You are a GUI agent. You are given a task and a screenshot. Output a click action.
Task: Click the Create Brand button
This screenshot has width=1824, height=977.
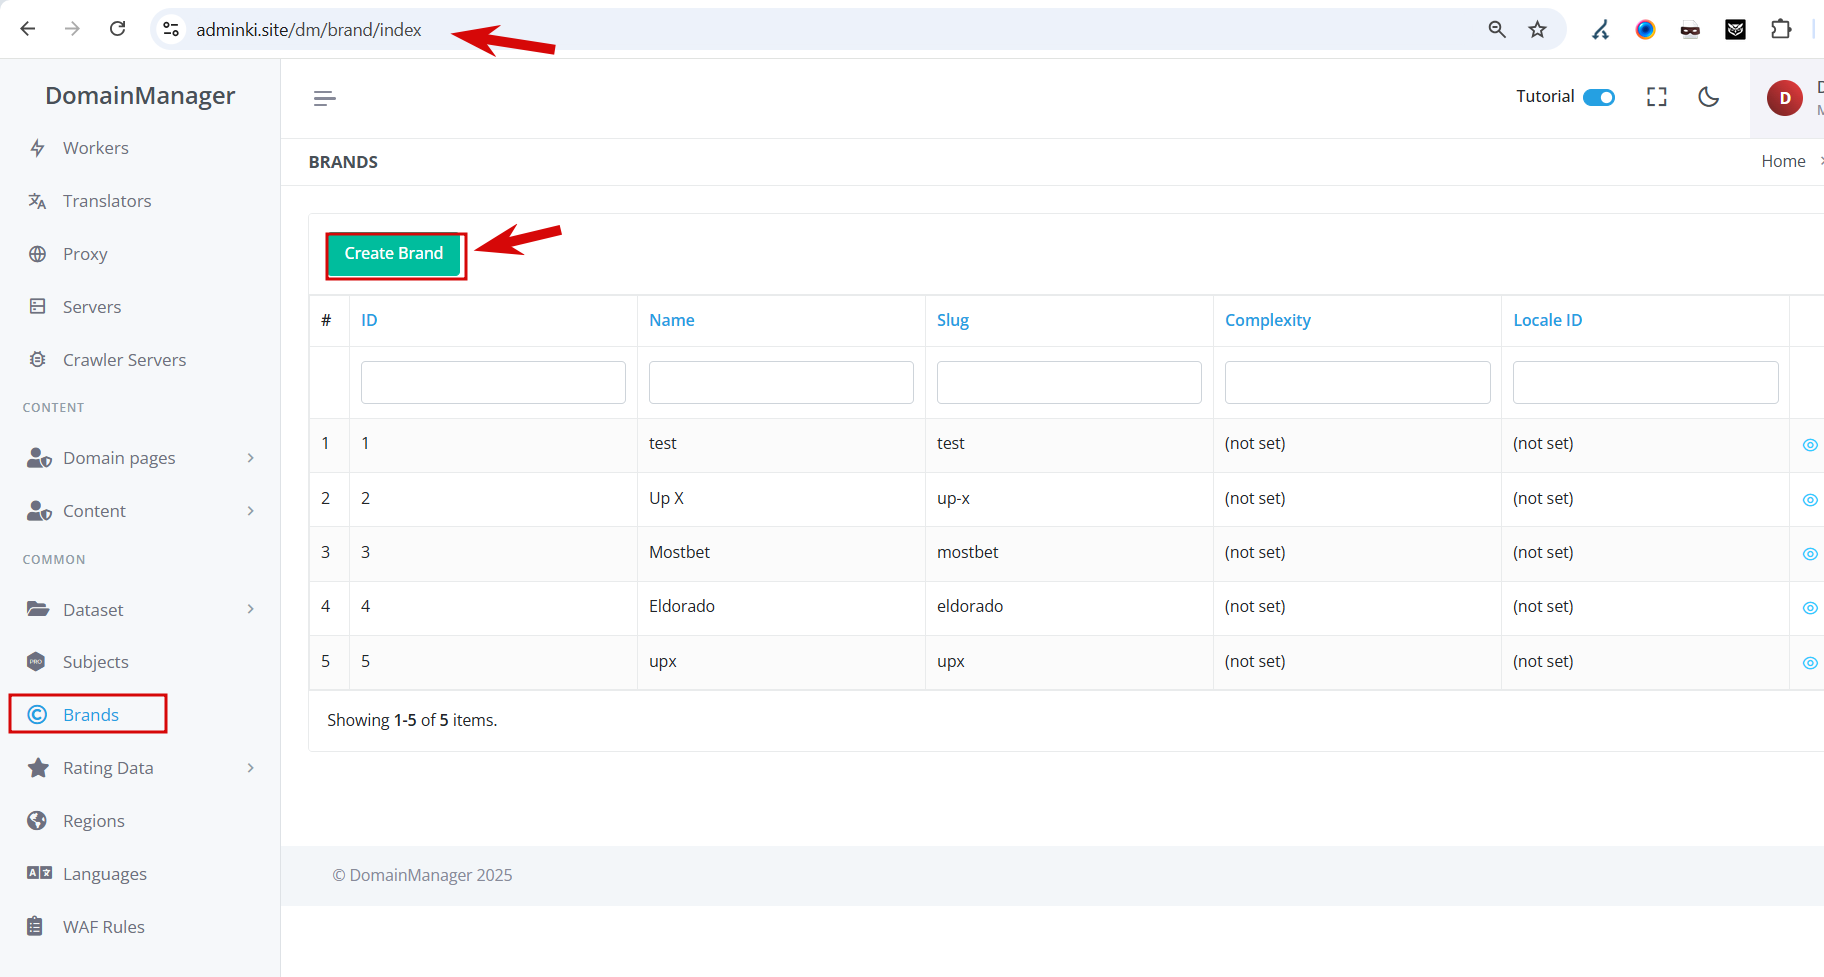click(x=394, y=254)
